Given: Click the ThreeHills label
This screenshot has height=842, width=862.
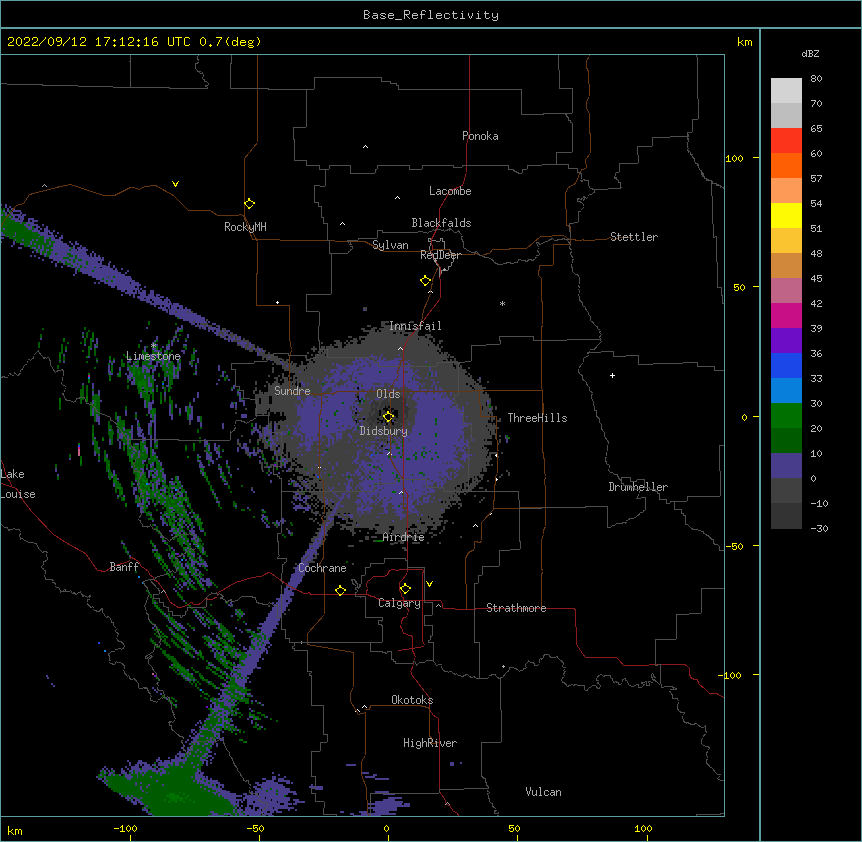Looking at the screenshot, I should (537, 418).
